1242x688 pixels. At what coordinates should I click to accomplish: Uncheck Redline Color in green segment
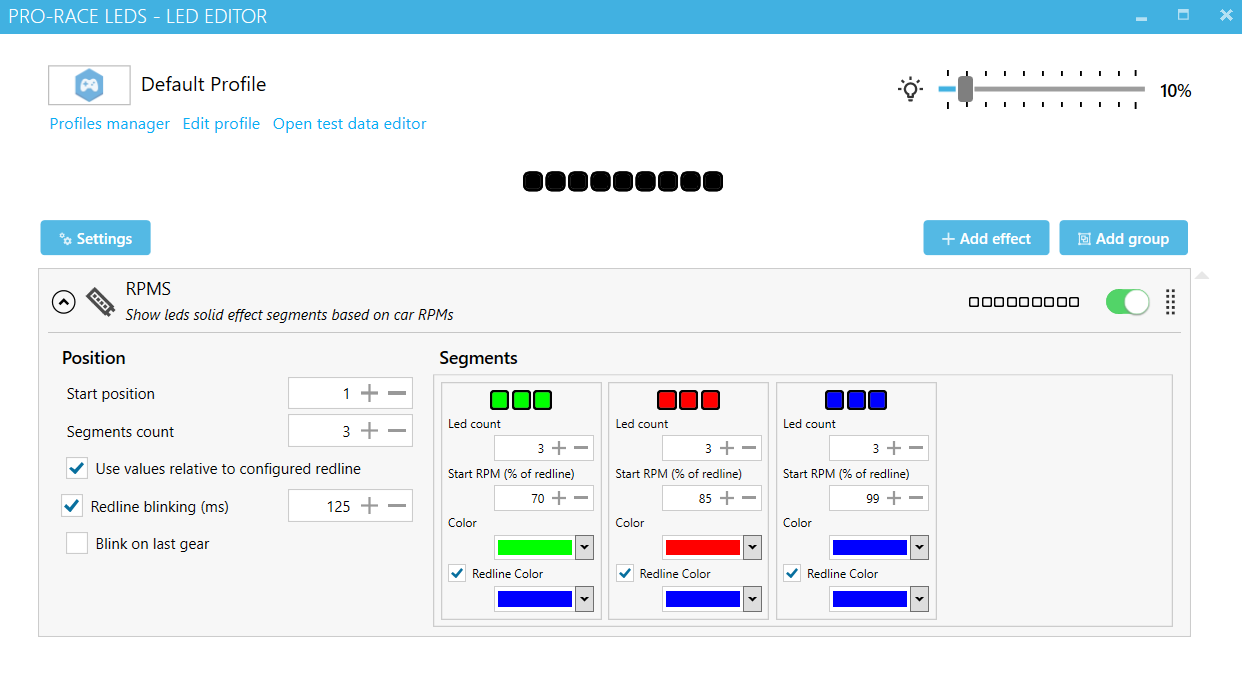point(457,573)
